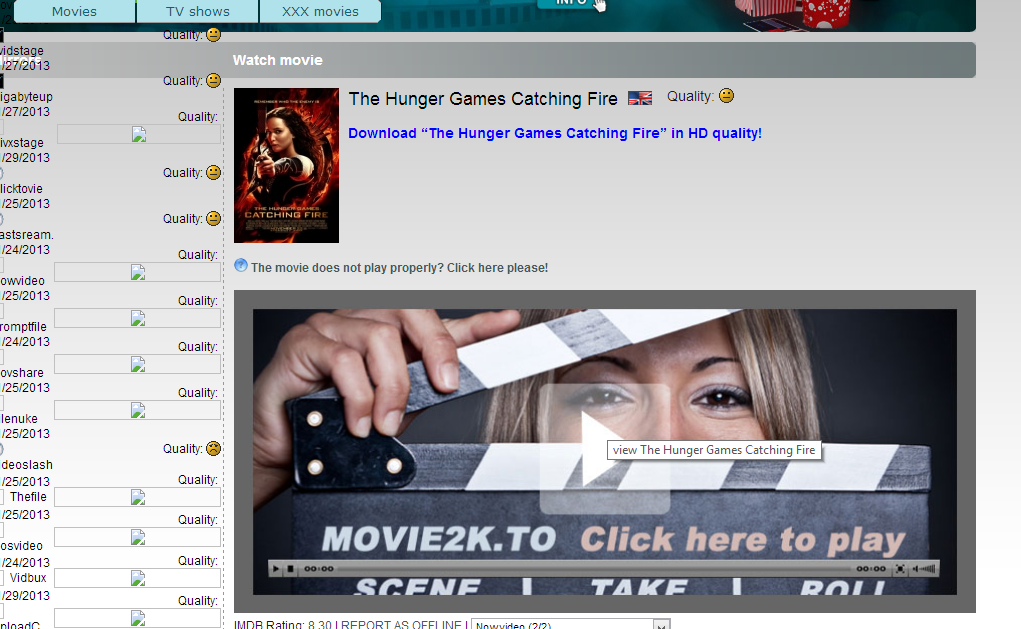This screenshot has height=629, width=1021.
Task: Select the lenuke mirror link
Action: pos(19,419)
